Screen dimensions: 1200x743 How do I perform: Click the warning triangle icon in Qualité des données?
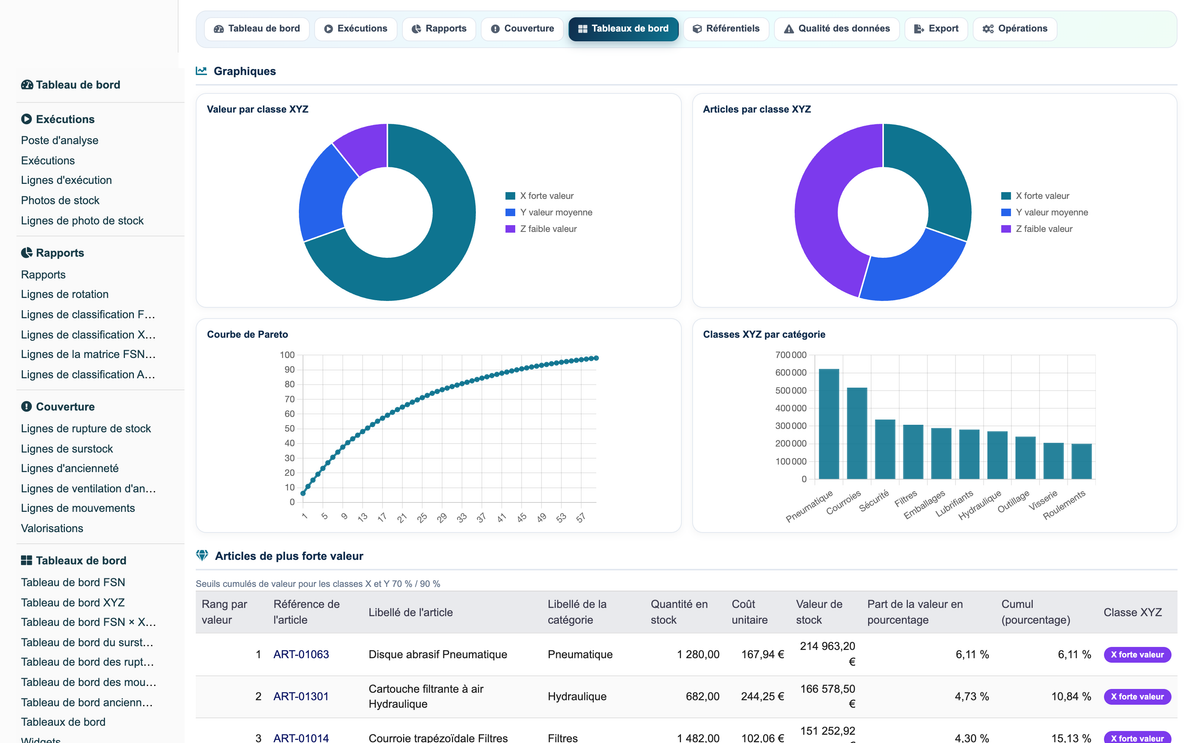pos(789,29)
